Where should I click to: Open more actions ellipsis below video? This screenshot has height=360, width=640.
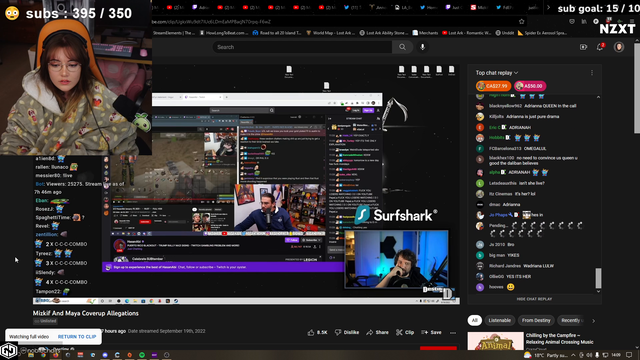click(x=453, y=333)
